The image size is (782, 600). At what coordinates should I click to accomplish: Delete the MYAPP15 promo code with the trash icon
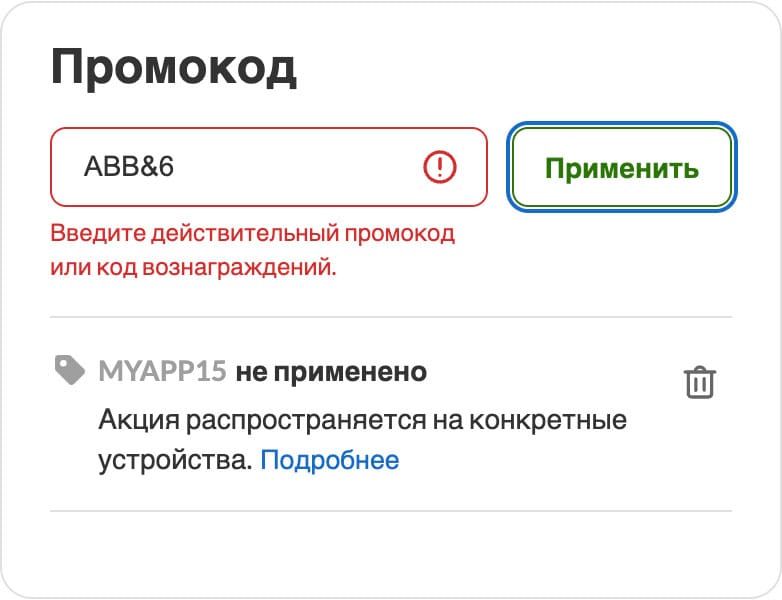point(699,383)
